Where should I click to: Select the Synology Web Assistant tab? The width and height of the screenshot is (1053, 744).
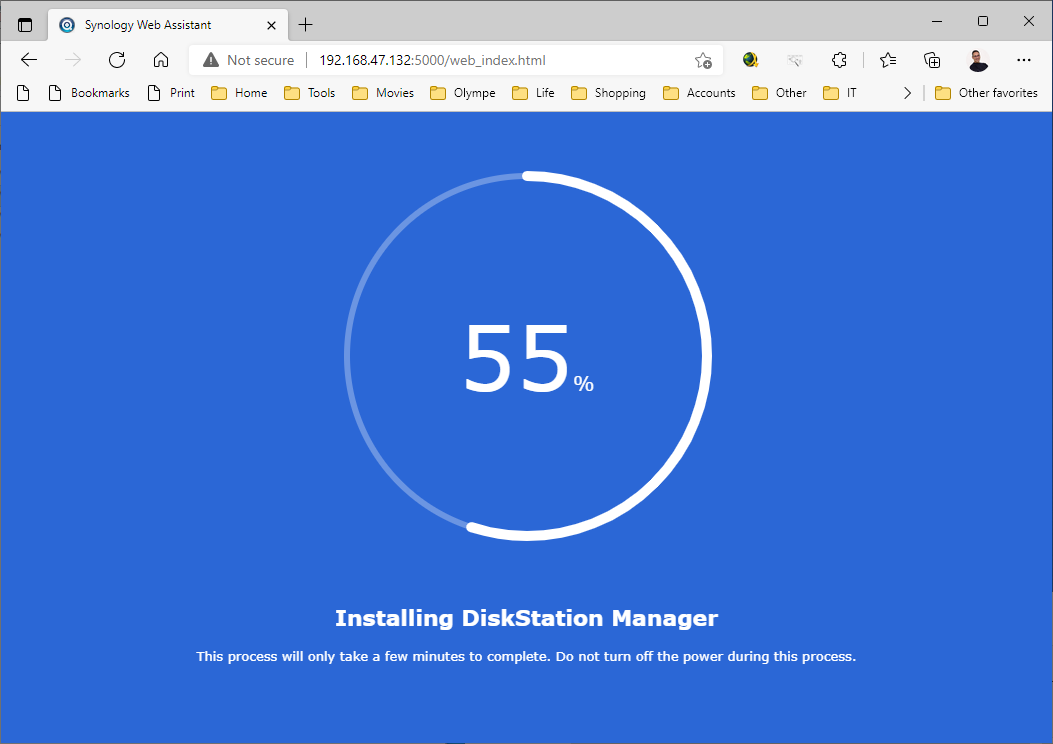(168, 25)
